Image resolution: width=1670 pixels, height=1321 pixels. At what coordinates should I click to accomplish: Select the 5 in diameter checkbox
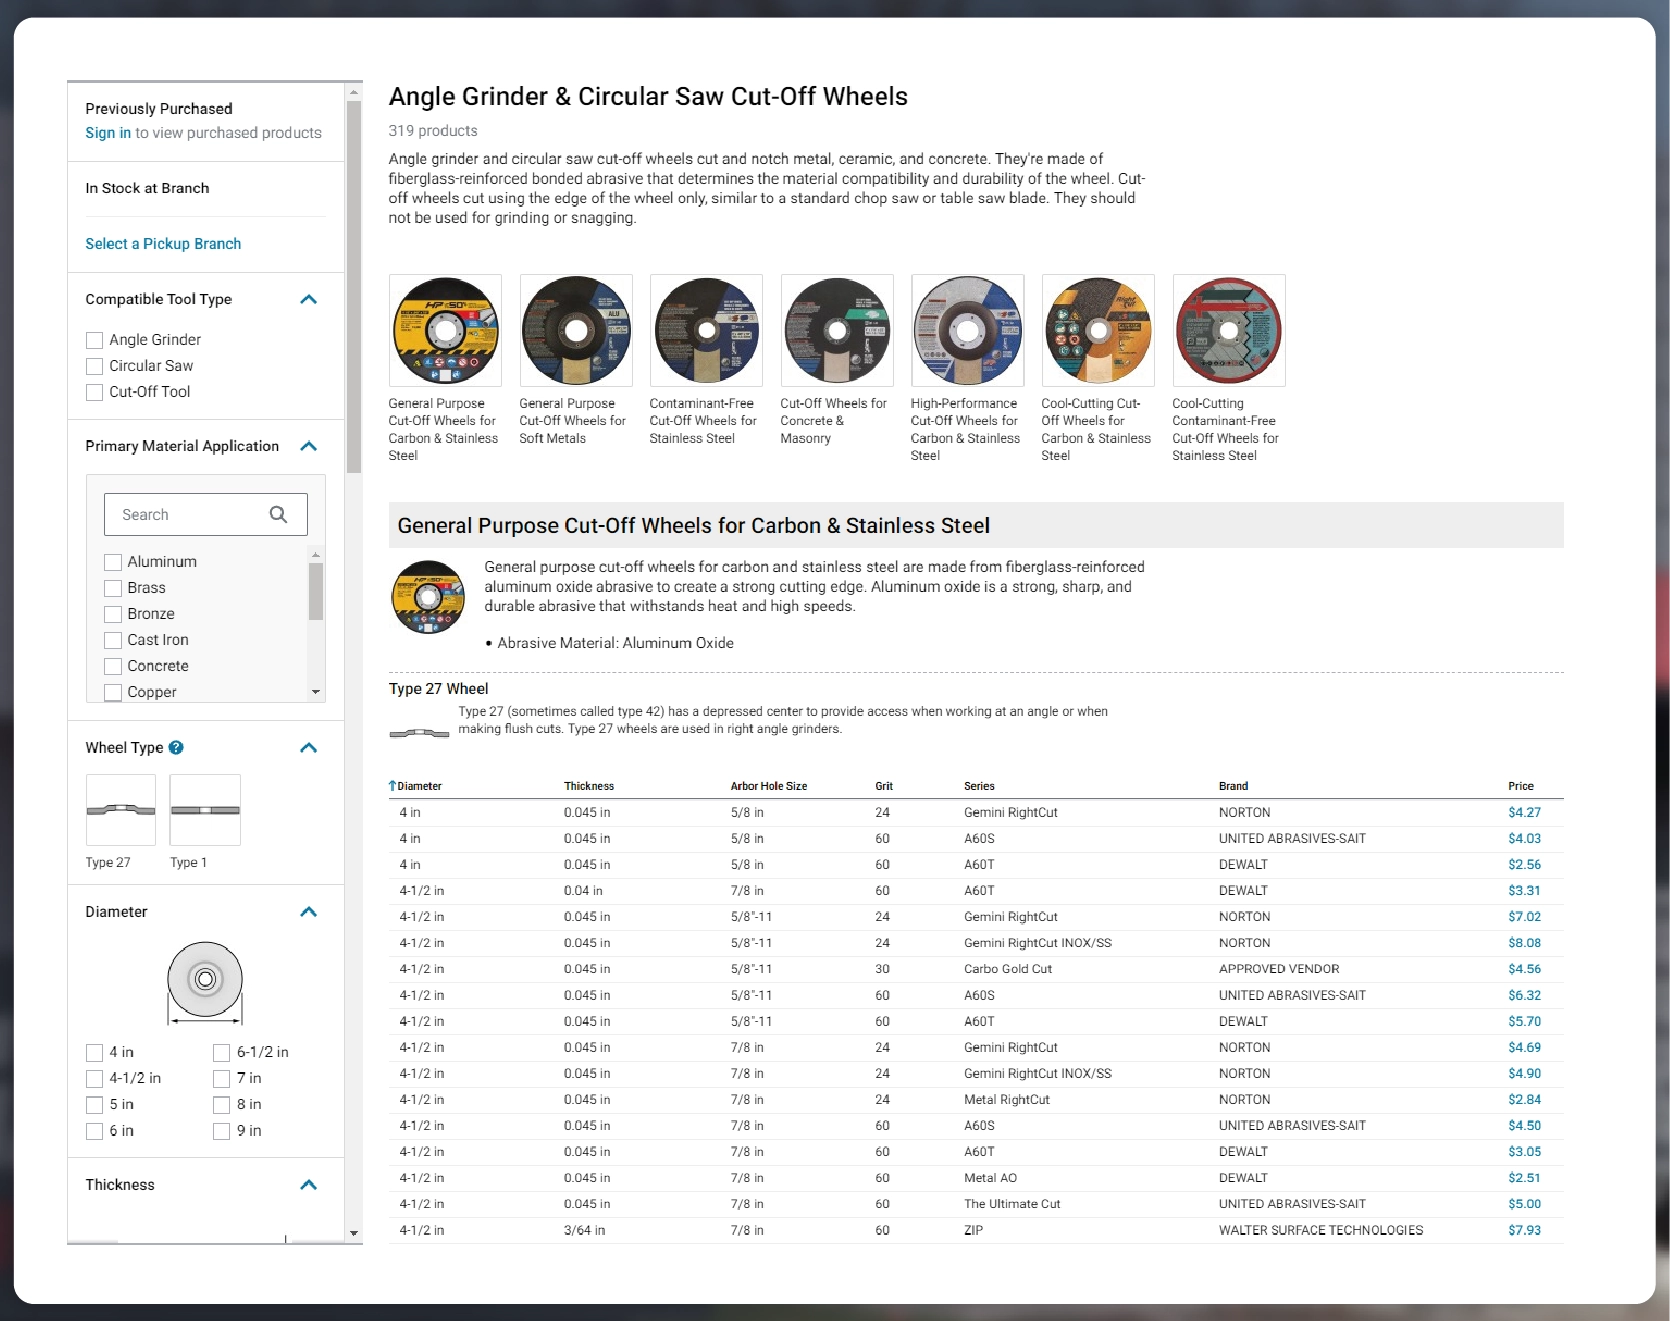pyautogui.click(x=94, y=1105)
